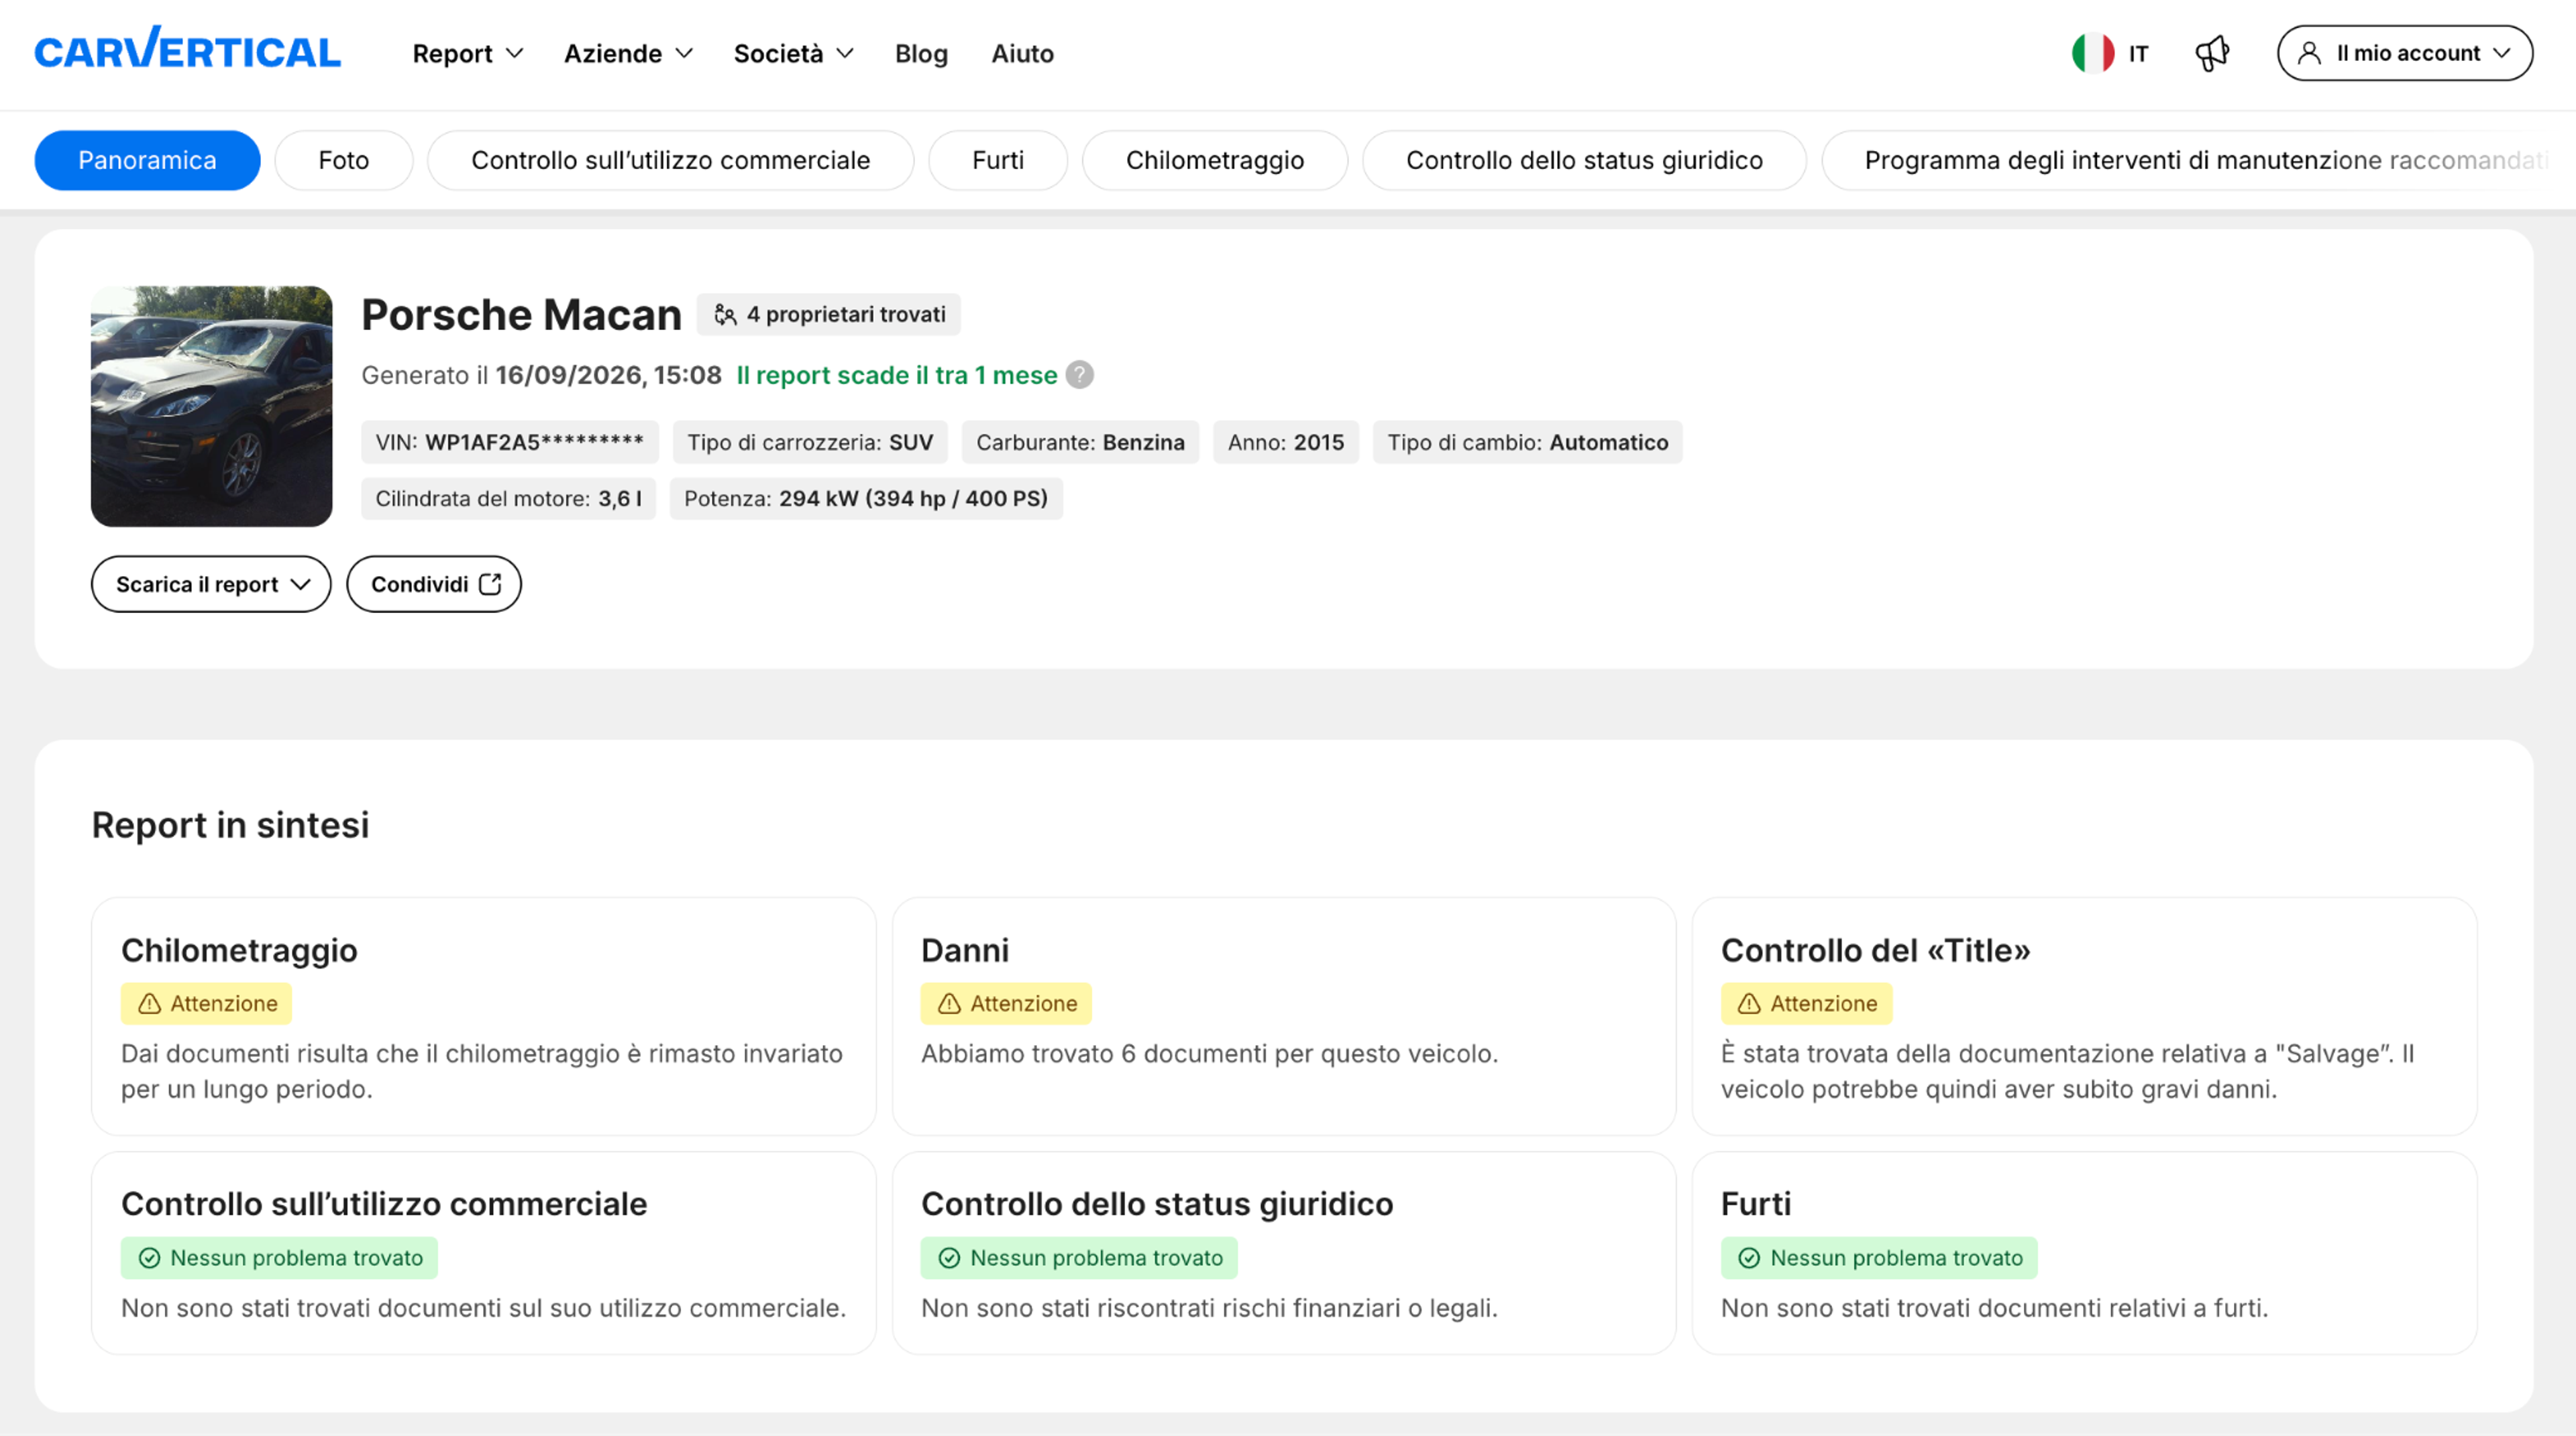This screenshot has width=2576, height=1436.
Task: Click the VIN WP1AF2A5 value chip
Action: point(510,442)
